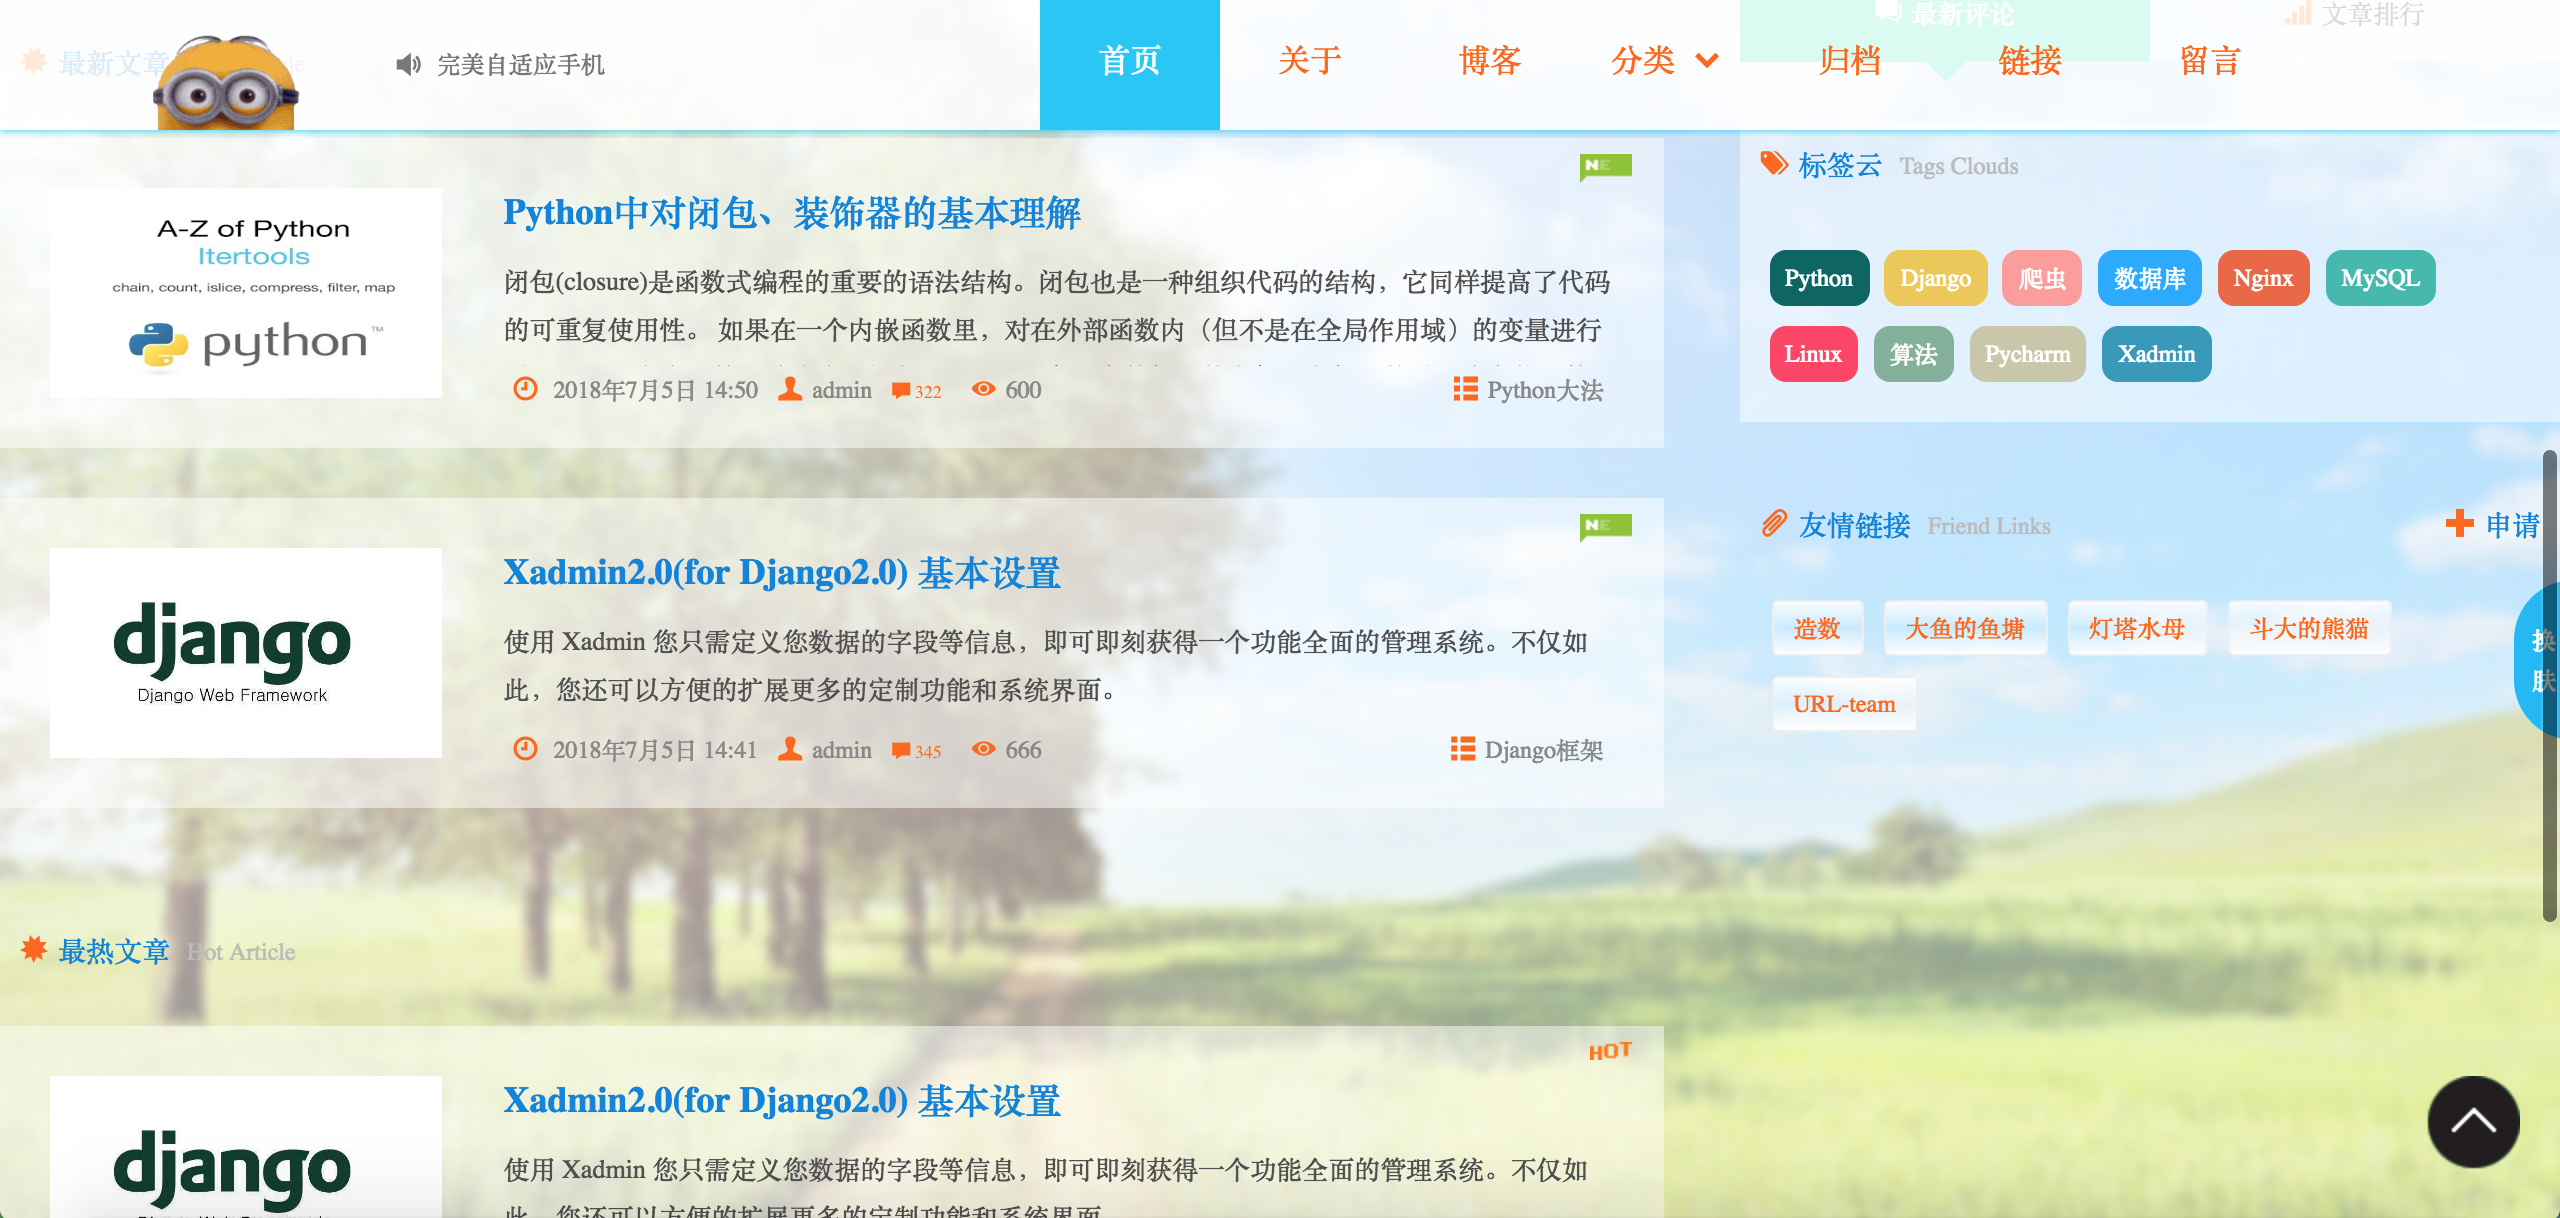Click the plus icon beside 申请
The height and width of the screenshot is (1218, 2560).
pyautogui.click(x=2460, y=522)
